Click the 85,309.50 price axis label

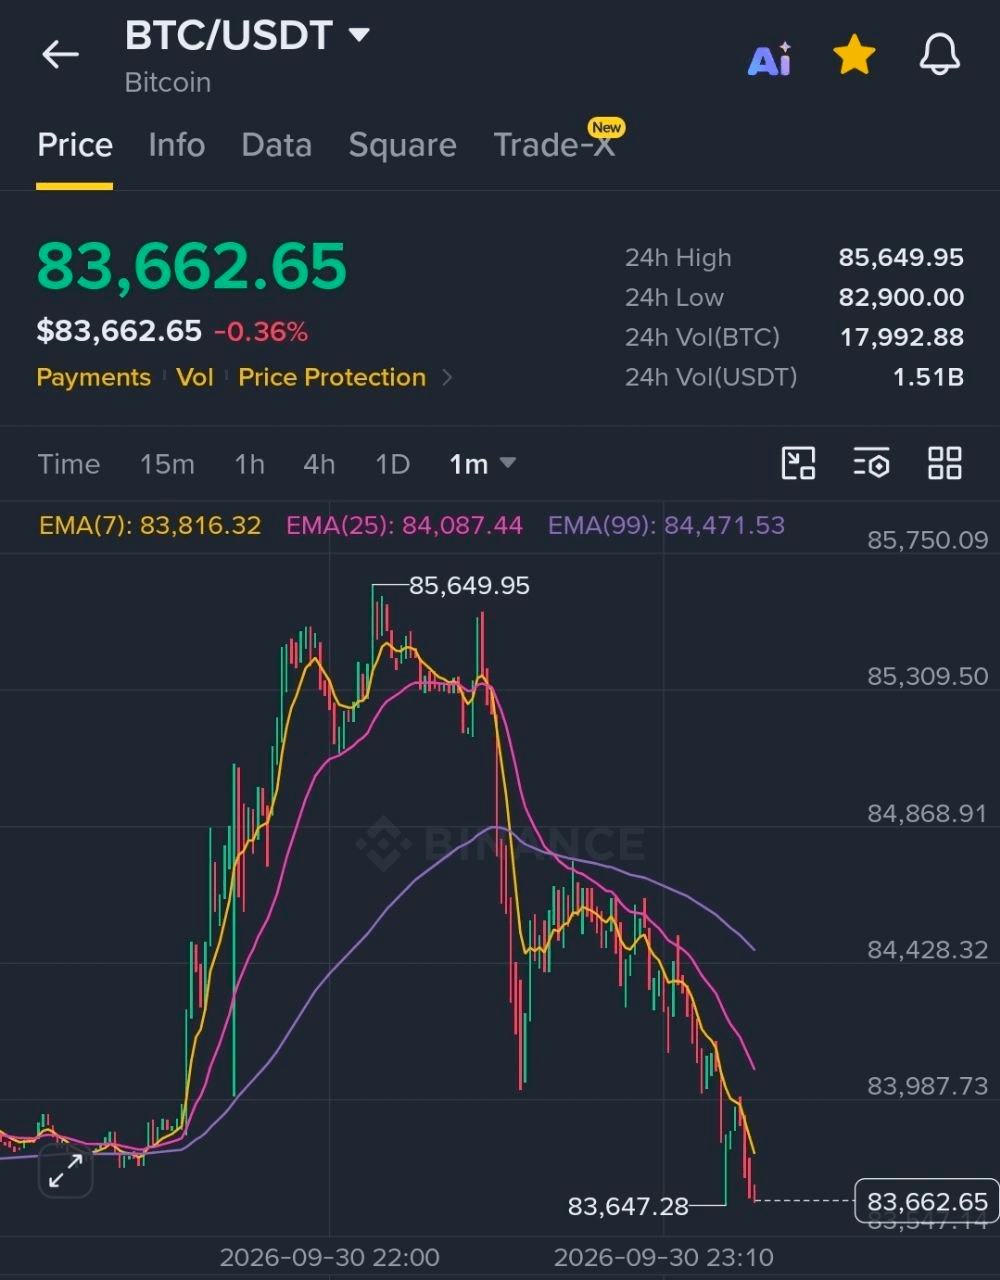(927, 676)
